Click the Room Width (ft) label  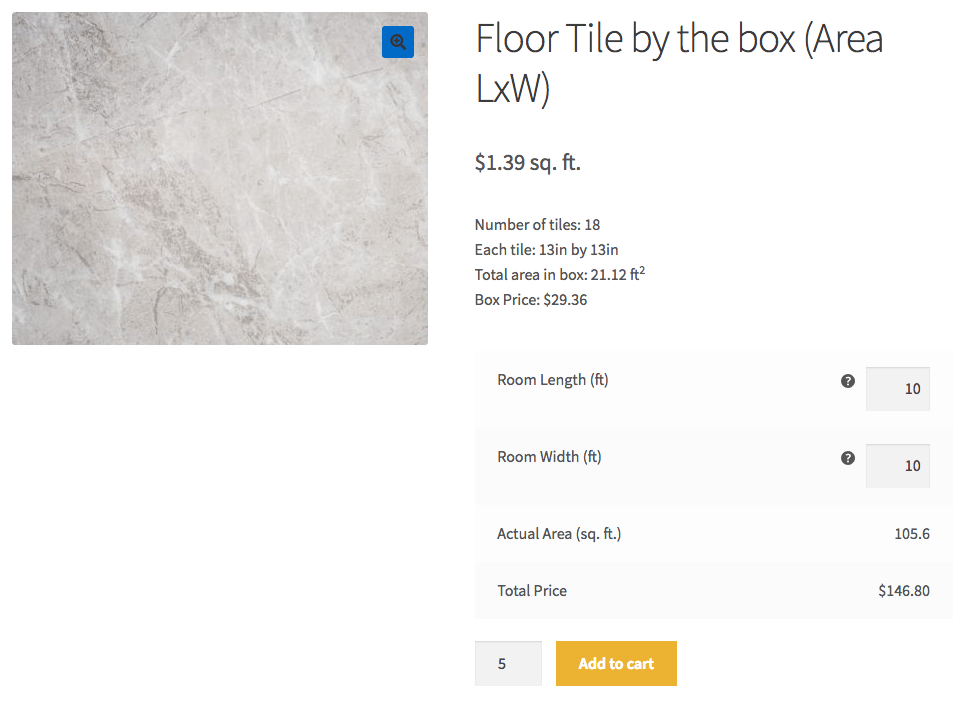(549, 457)
